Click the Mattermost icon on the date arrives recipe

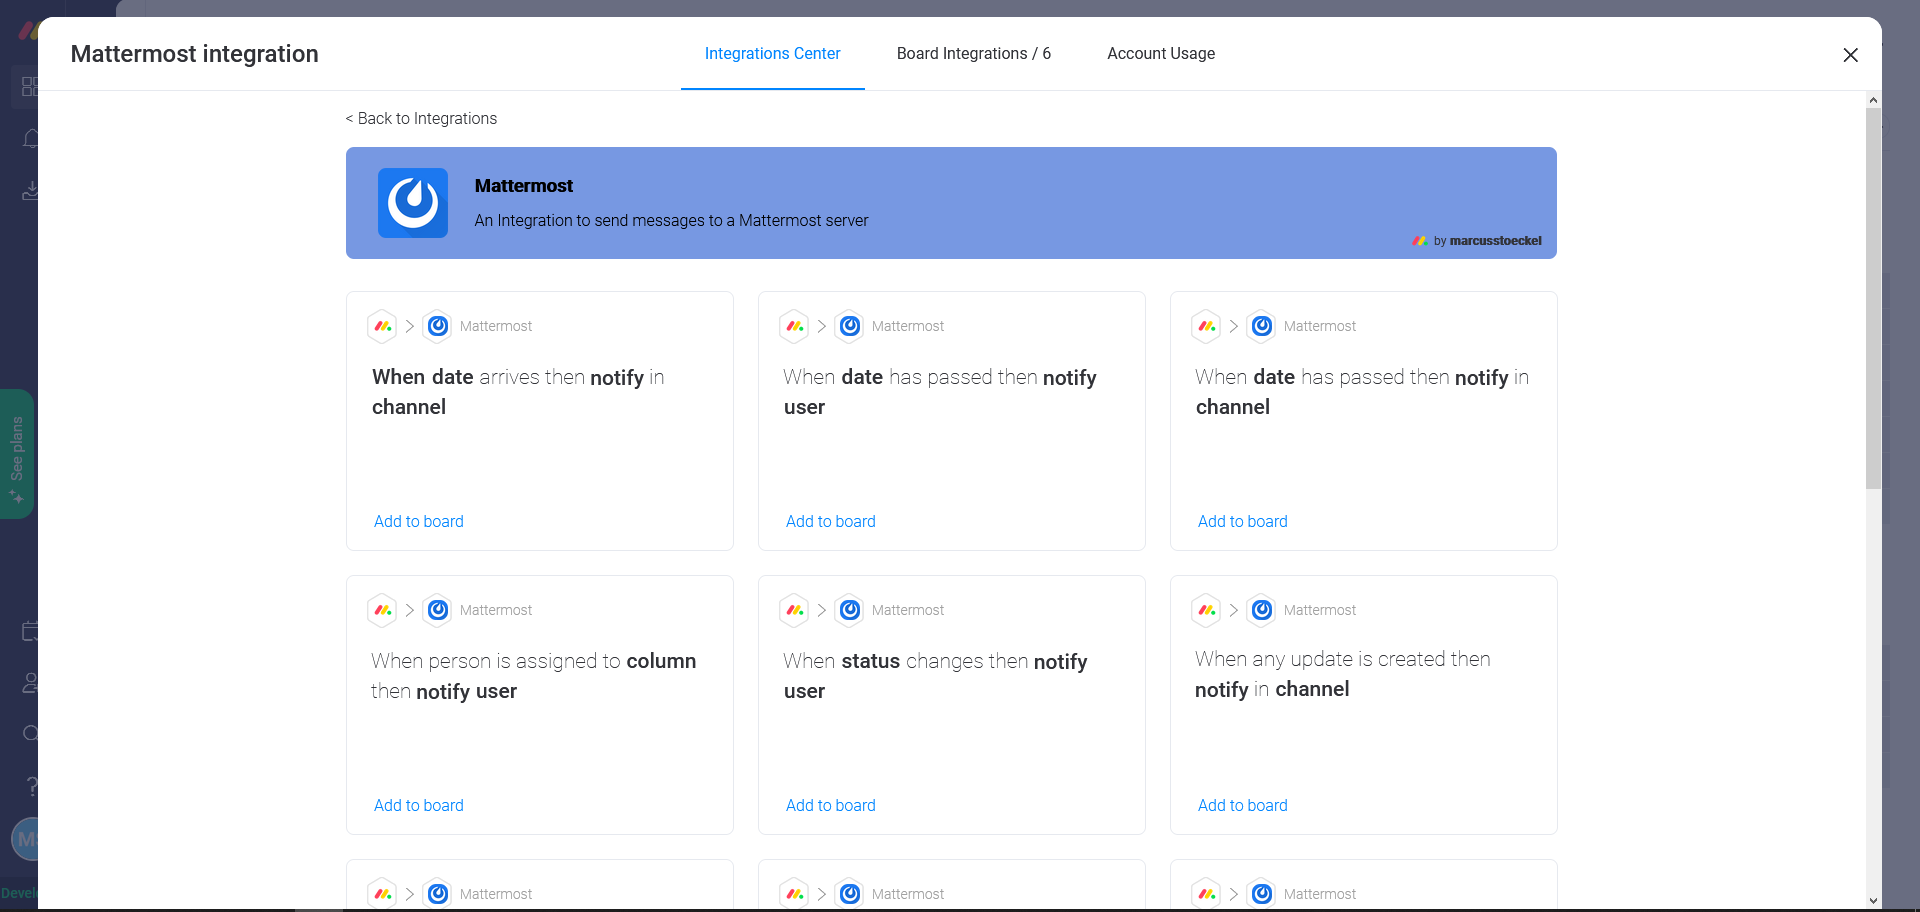[437, 326]
